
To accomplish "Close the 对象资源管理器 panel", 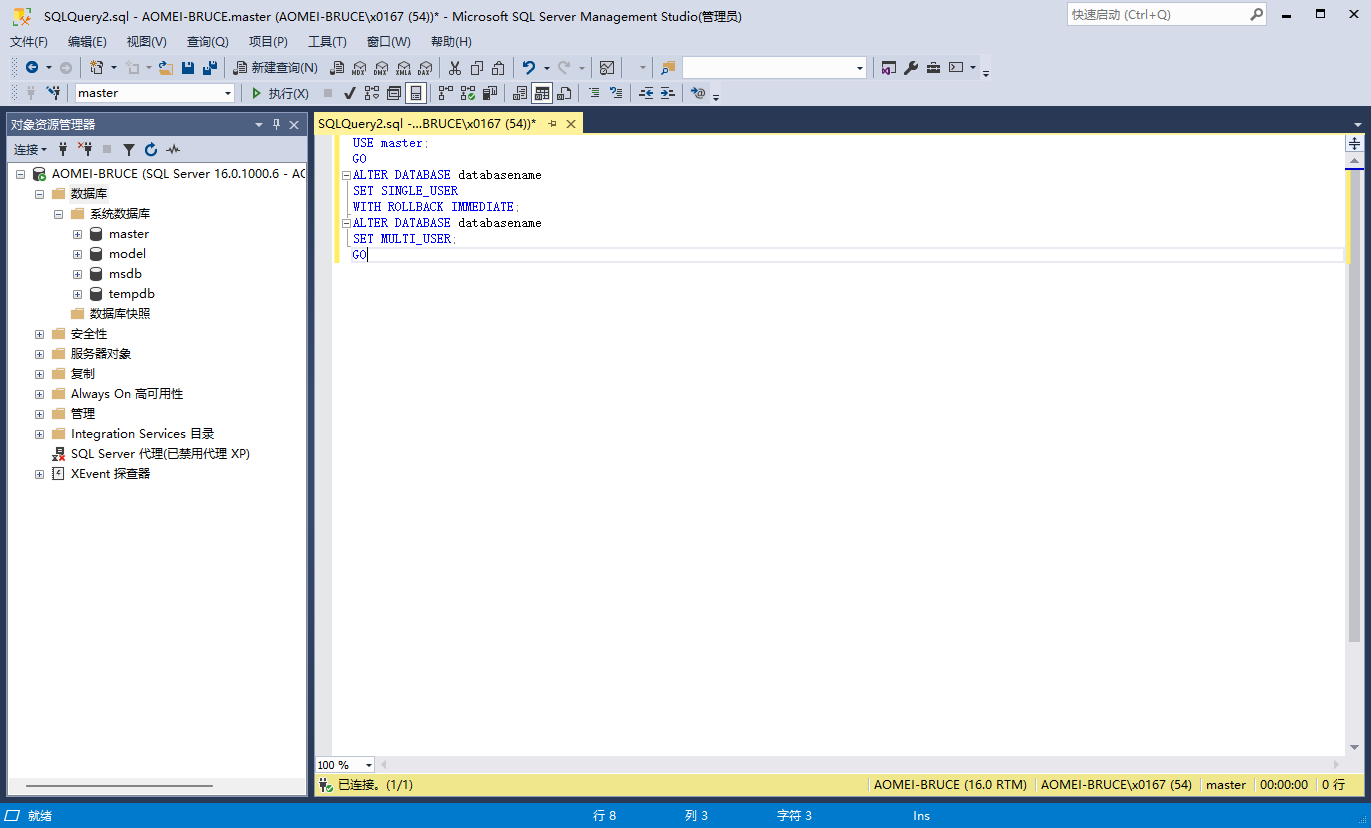I will pos(294,125).
